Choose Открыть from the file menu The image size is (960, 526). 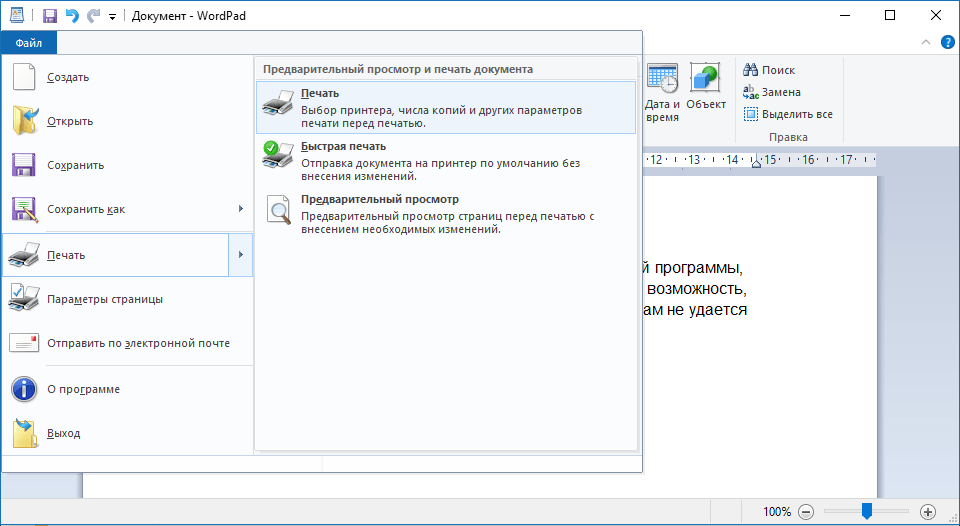click(127, 121)
